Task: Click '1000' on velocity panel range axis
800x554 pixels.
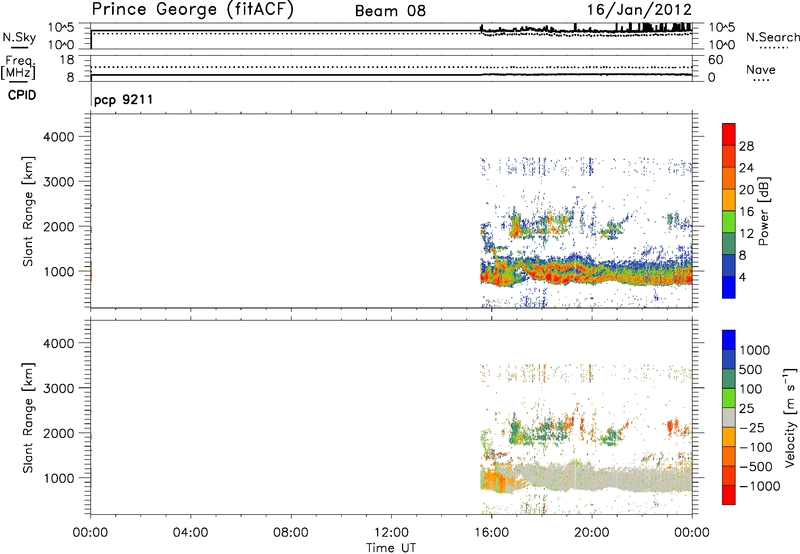Action: (59, 478)
